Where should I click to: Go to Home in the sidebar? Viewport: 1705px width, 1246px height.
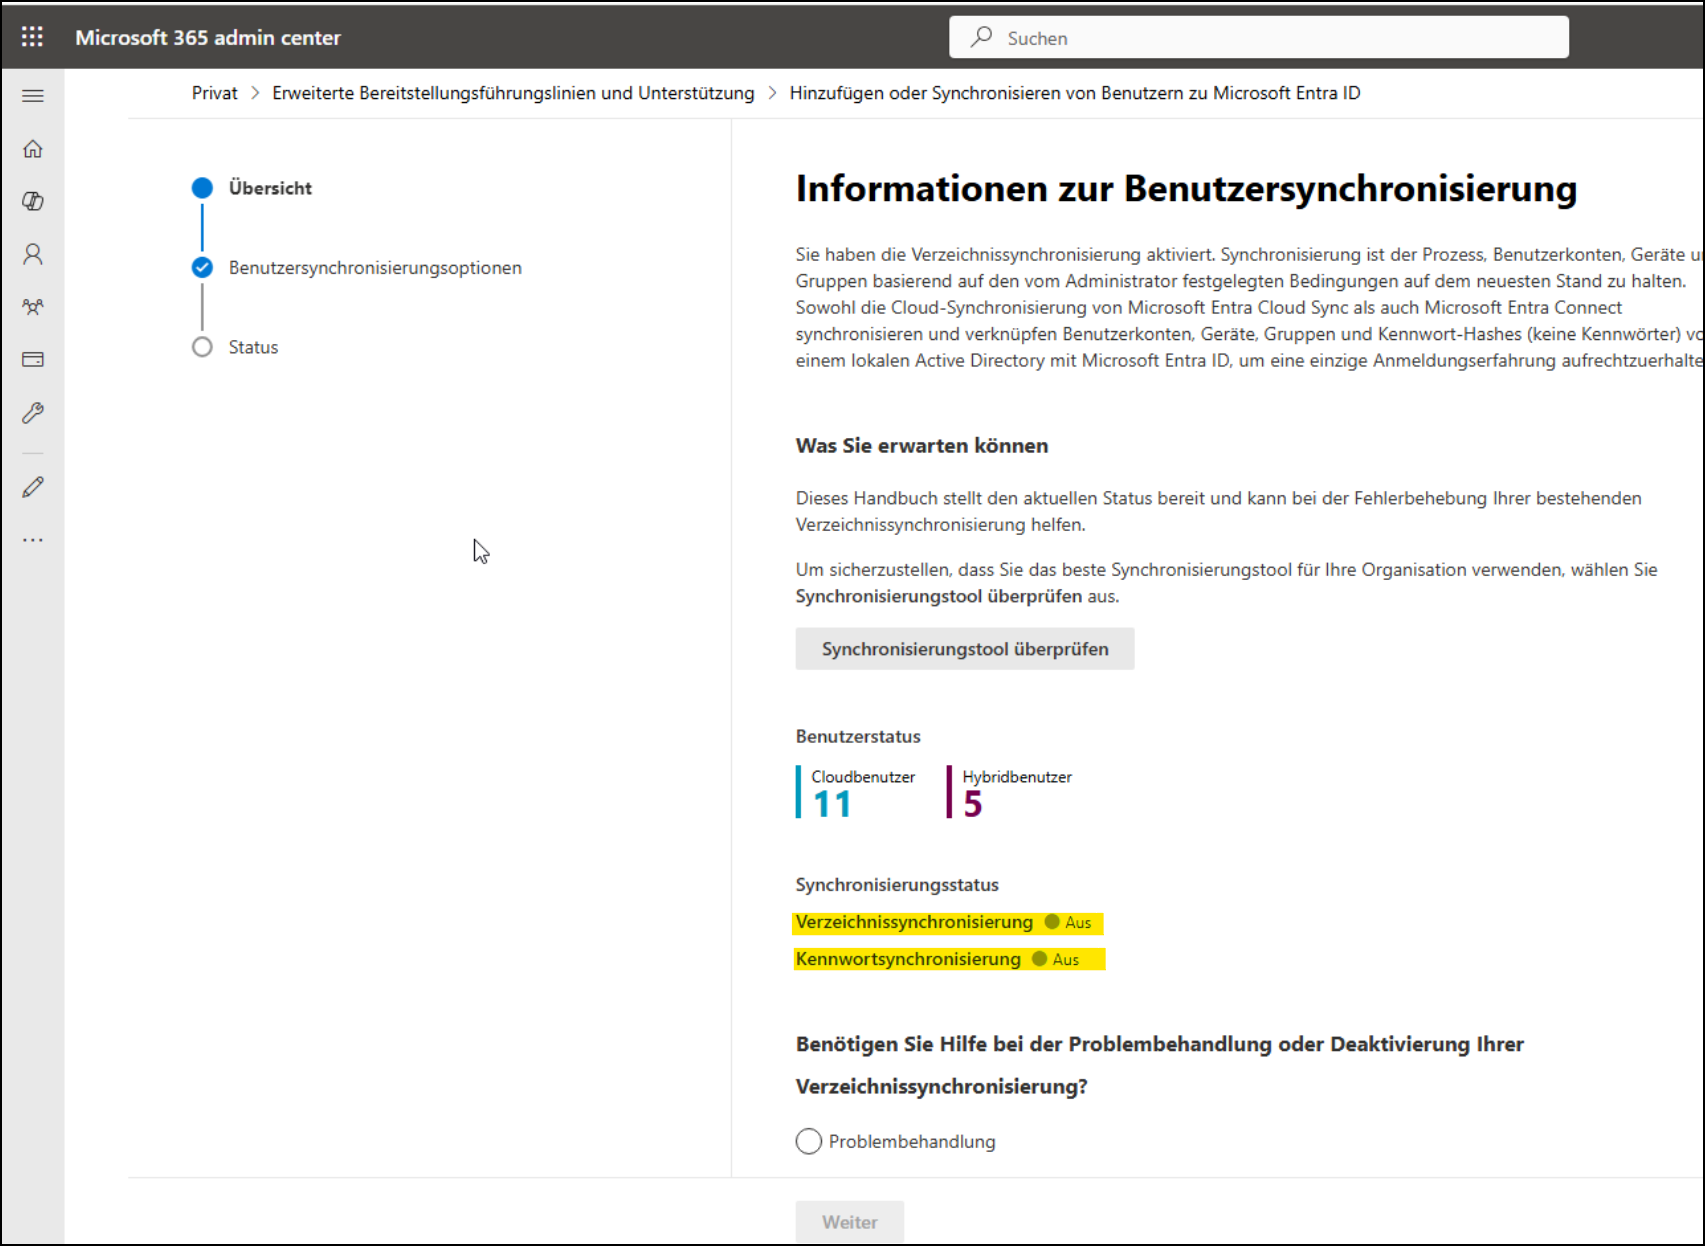[33, 149]
